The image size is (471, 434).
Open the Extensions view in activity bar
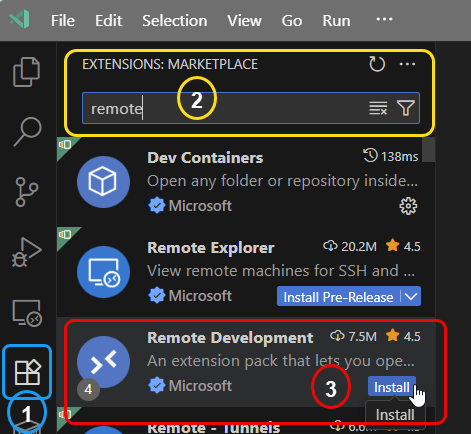[x=27, y=372]
